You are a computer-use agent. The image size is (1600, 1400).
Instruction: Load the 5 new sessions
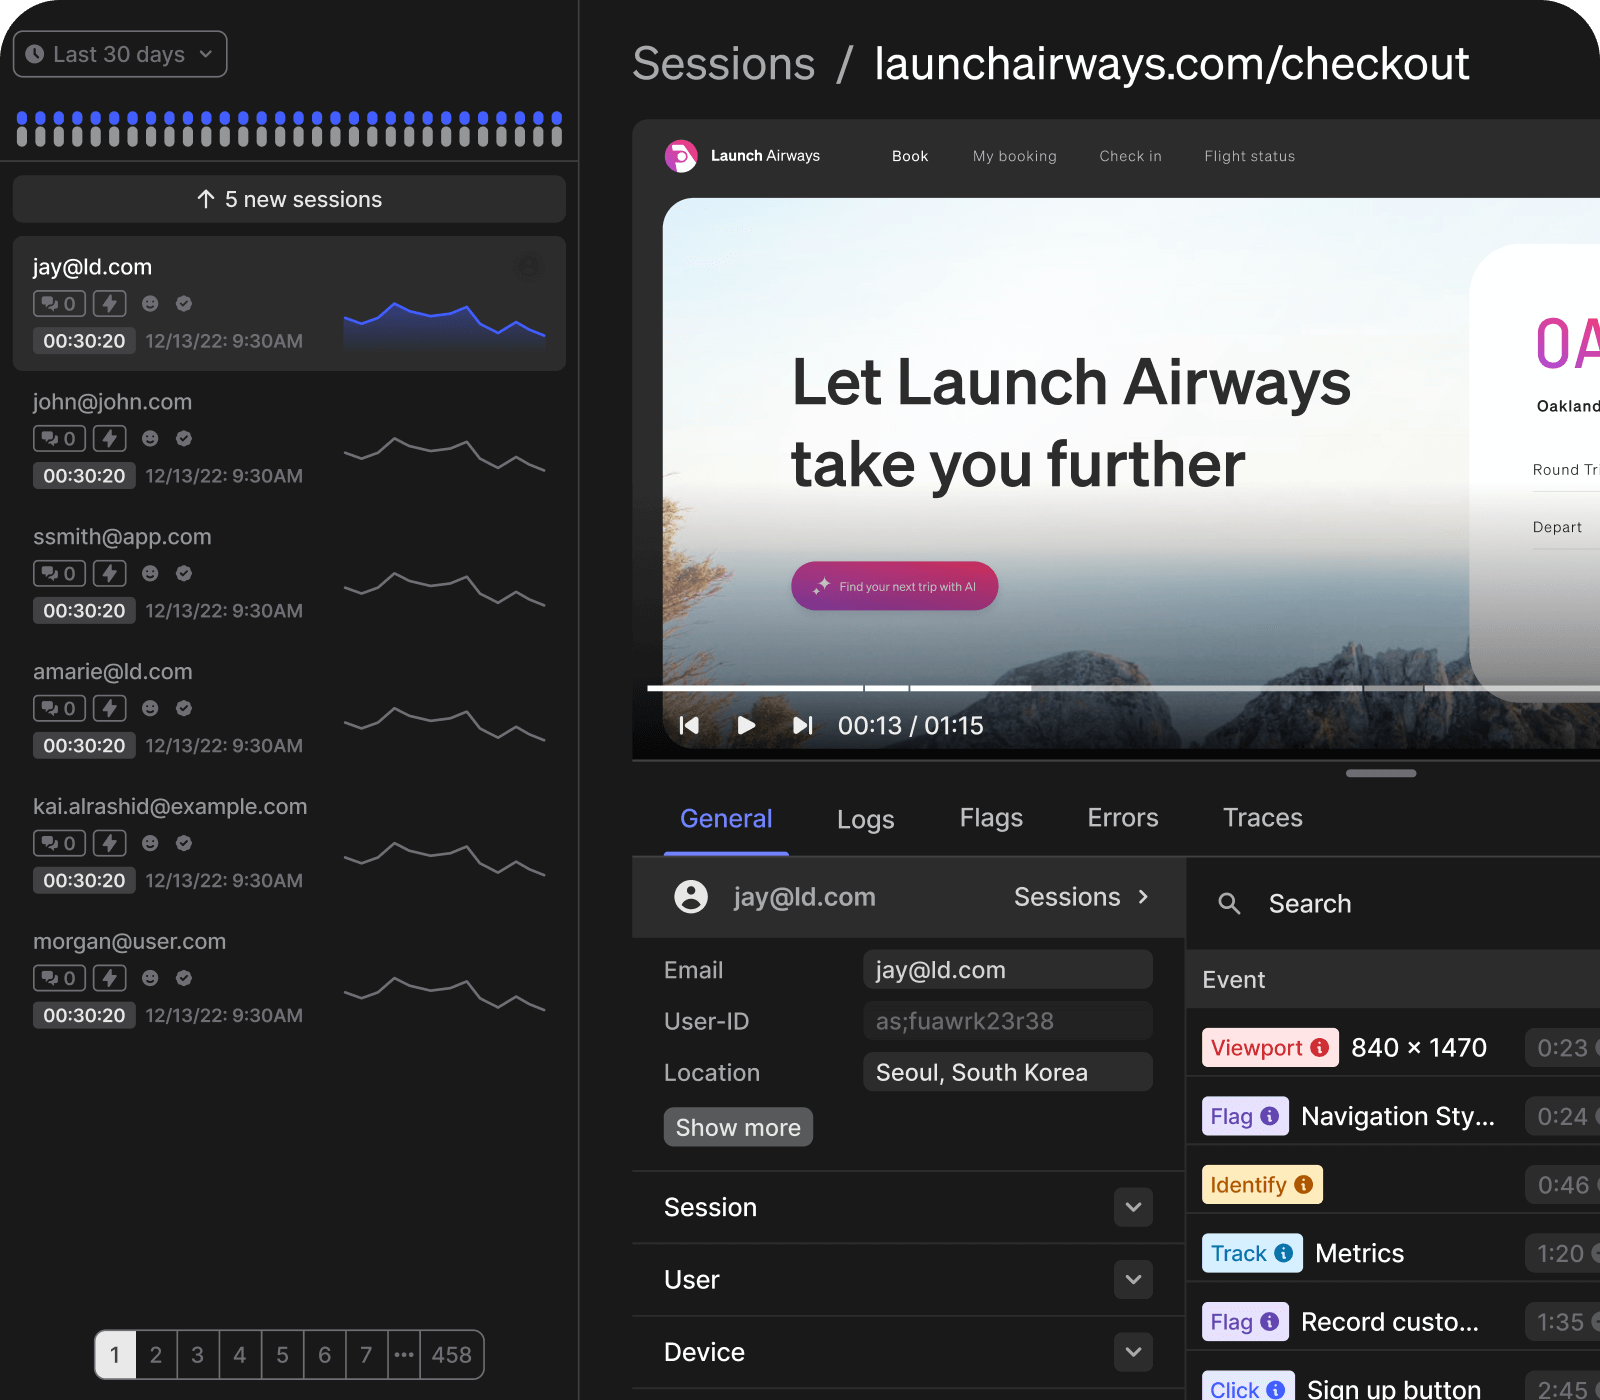point(289,199)
